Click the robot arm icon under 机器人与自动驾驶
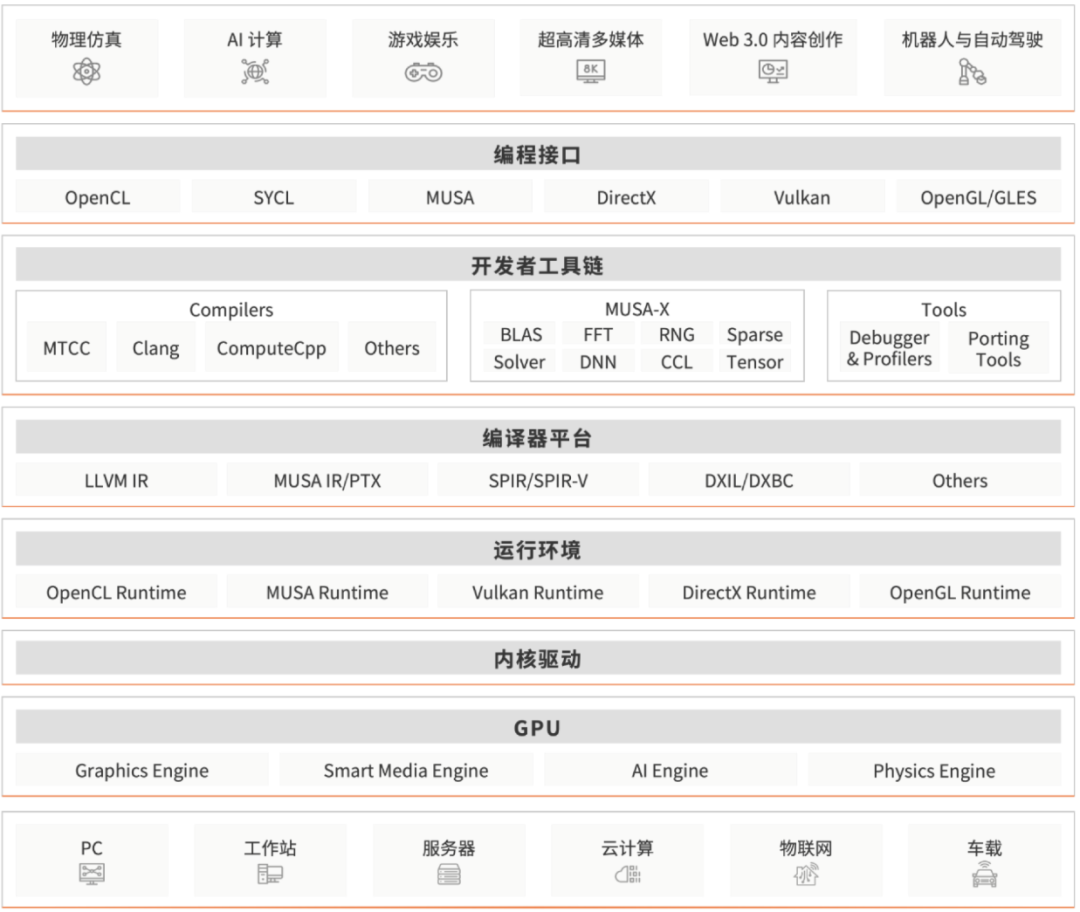 tap(973, 72)
